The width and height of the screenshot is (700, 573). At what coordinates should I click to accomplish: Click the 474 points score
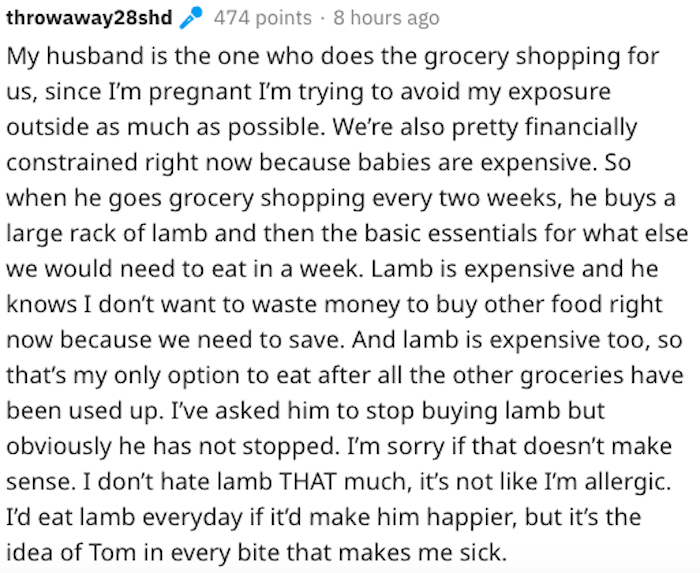pyautogui.click(x=262, y=18)
